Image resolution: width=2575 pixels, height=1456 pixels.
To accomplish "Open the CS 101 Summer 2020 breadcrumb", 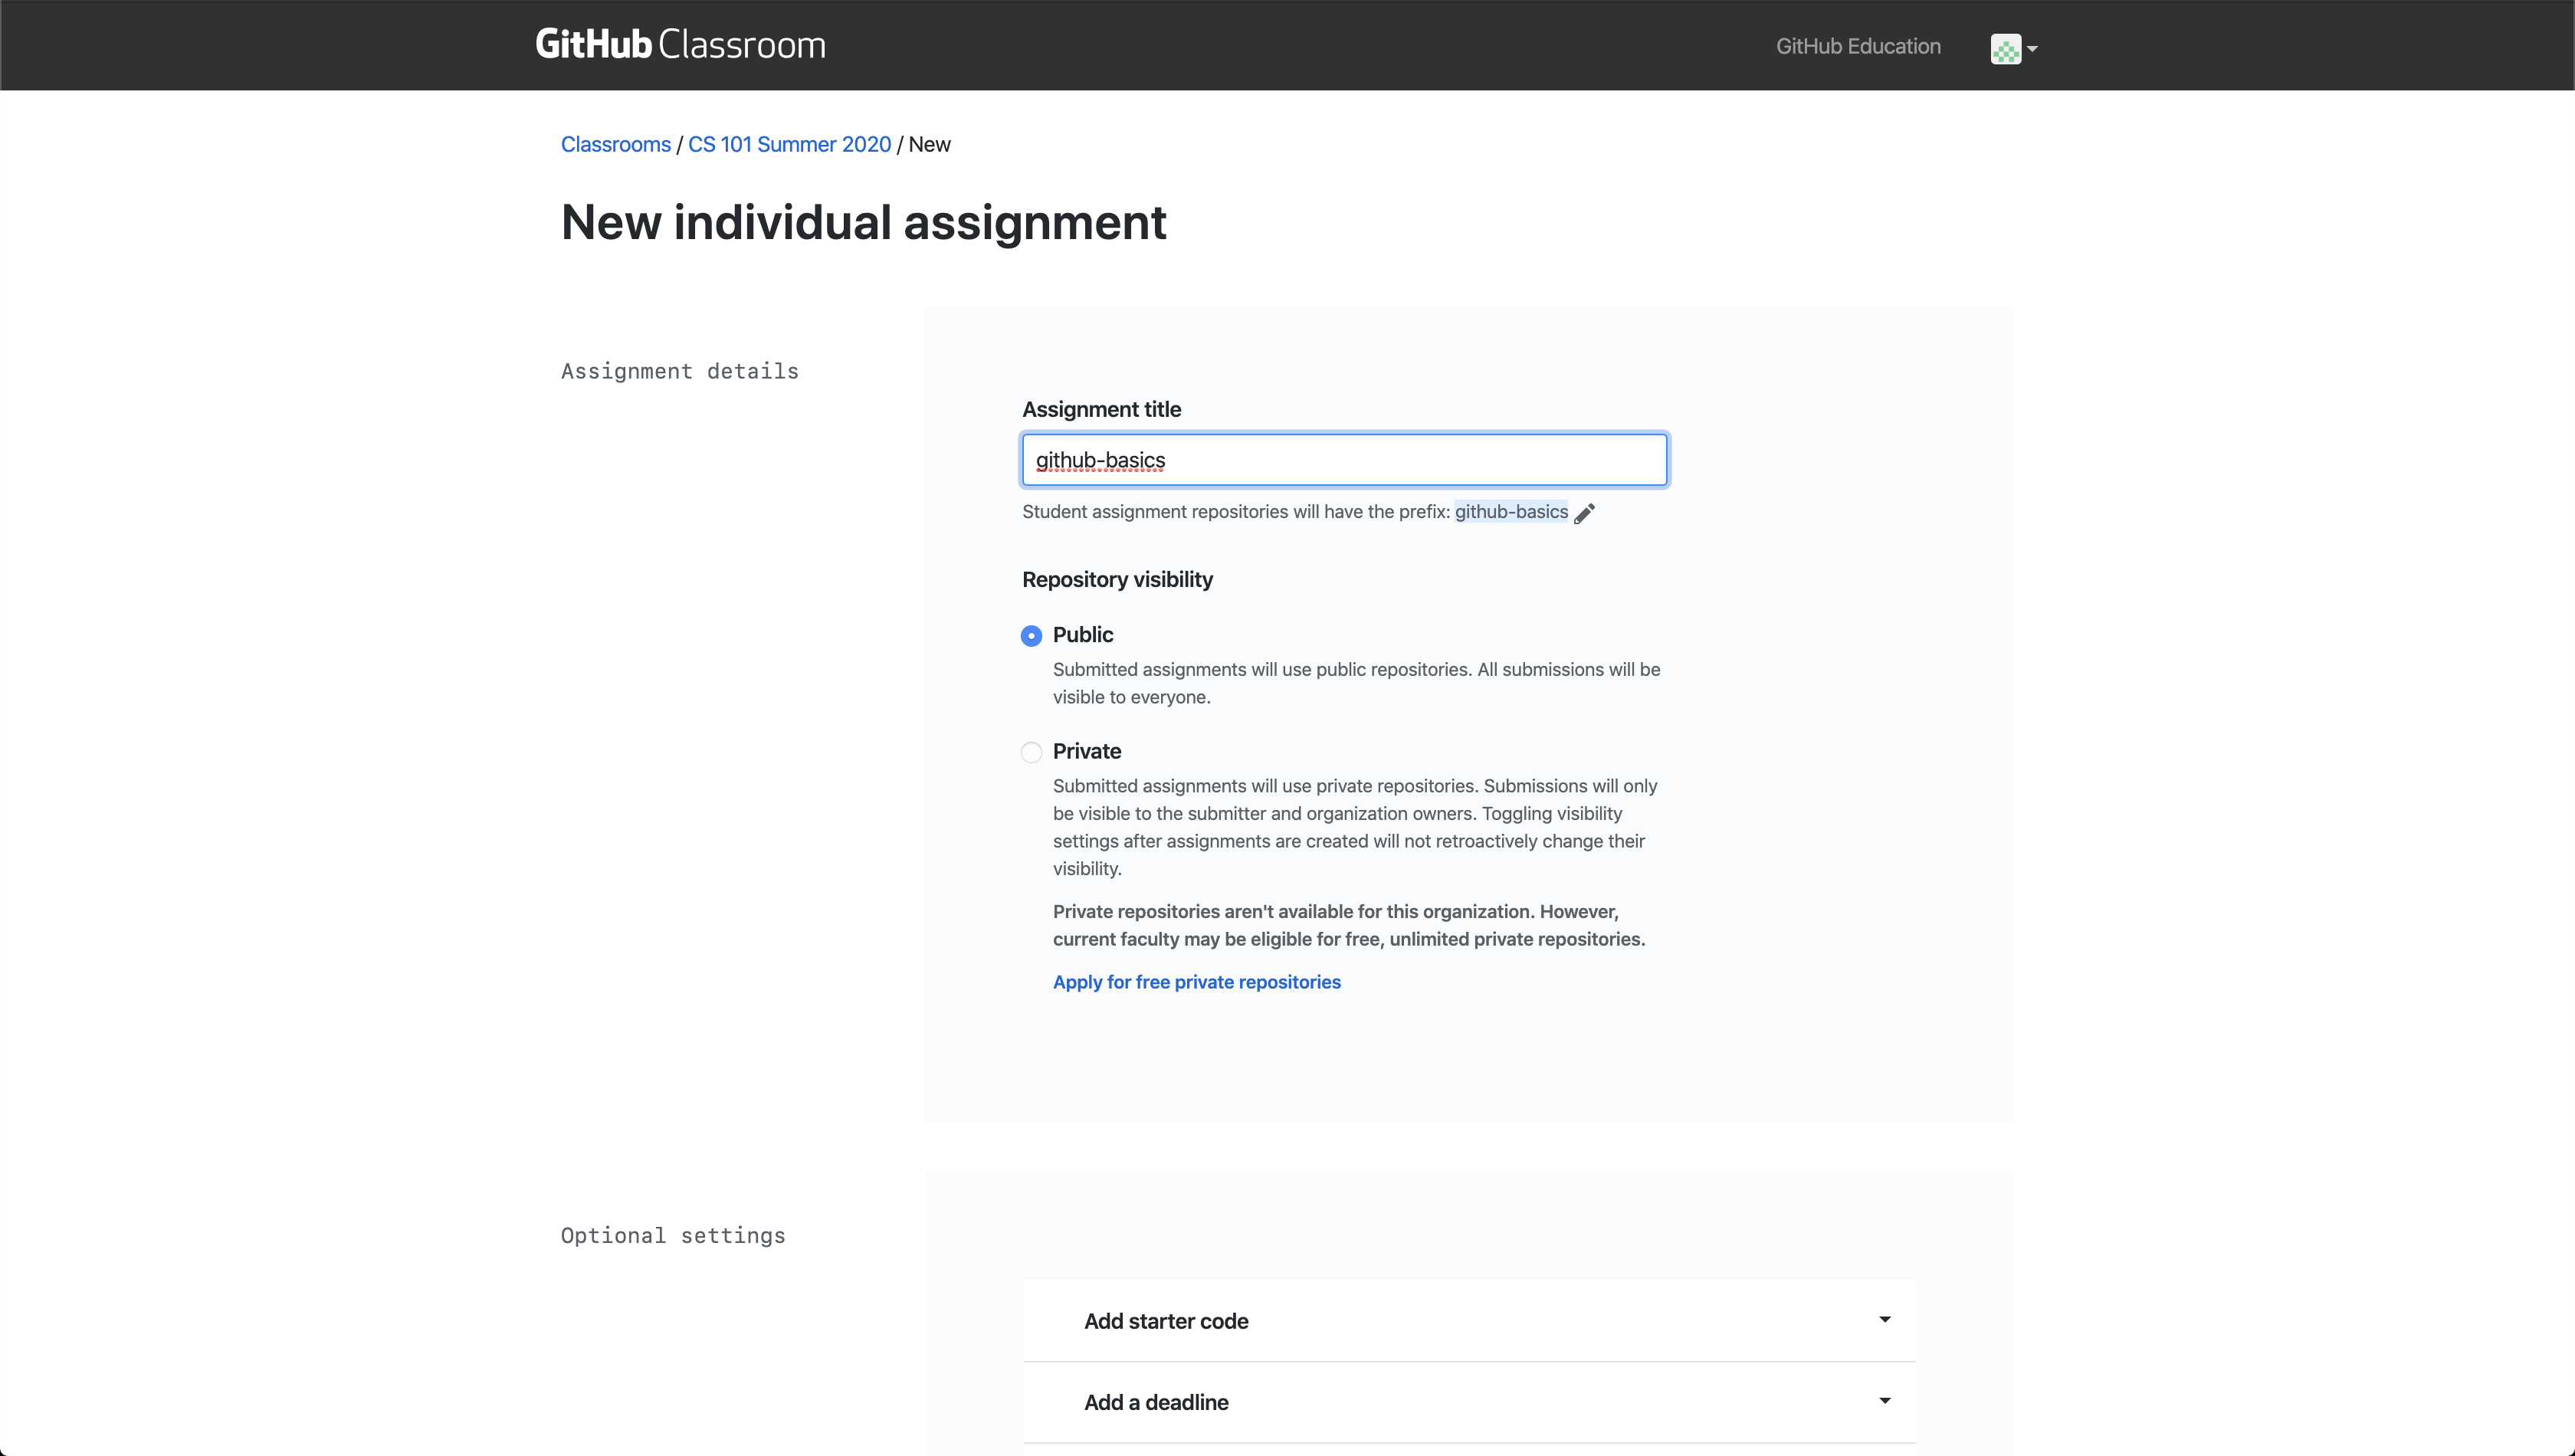I will point(789,144).
